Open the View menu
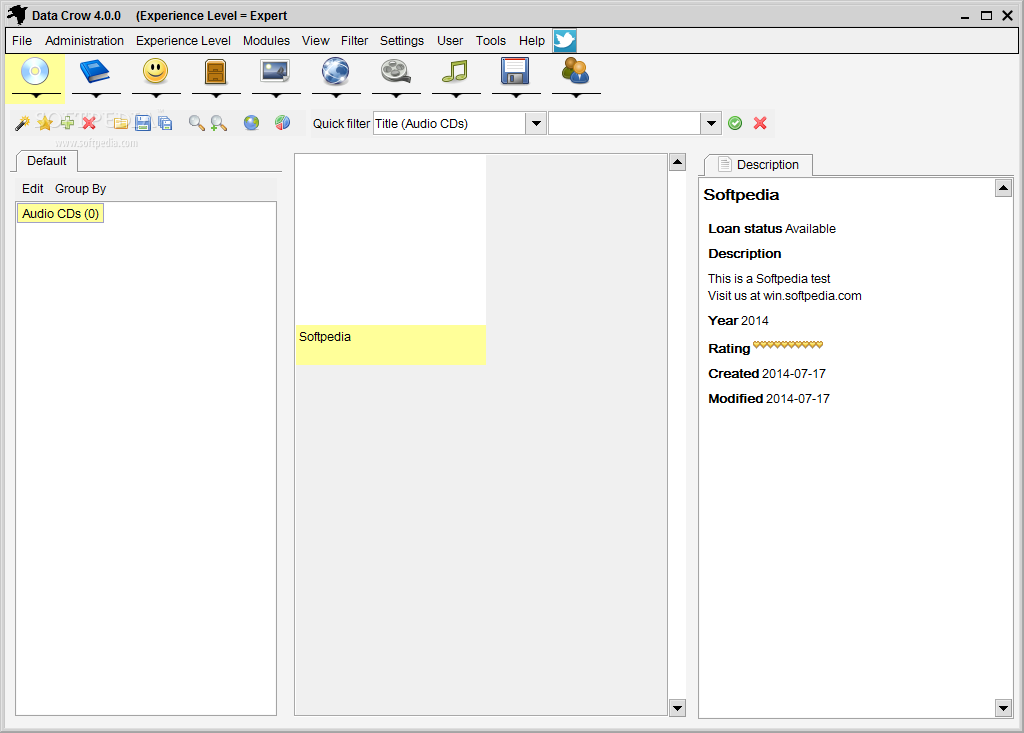Image resolution: width=1024 pixels, height=733 pixels. 315,41
